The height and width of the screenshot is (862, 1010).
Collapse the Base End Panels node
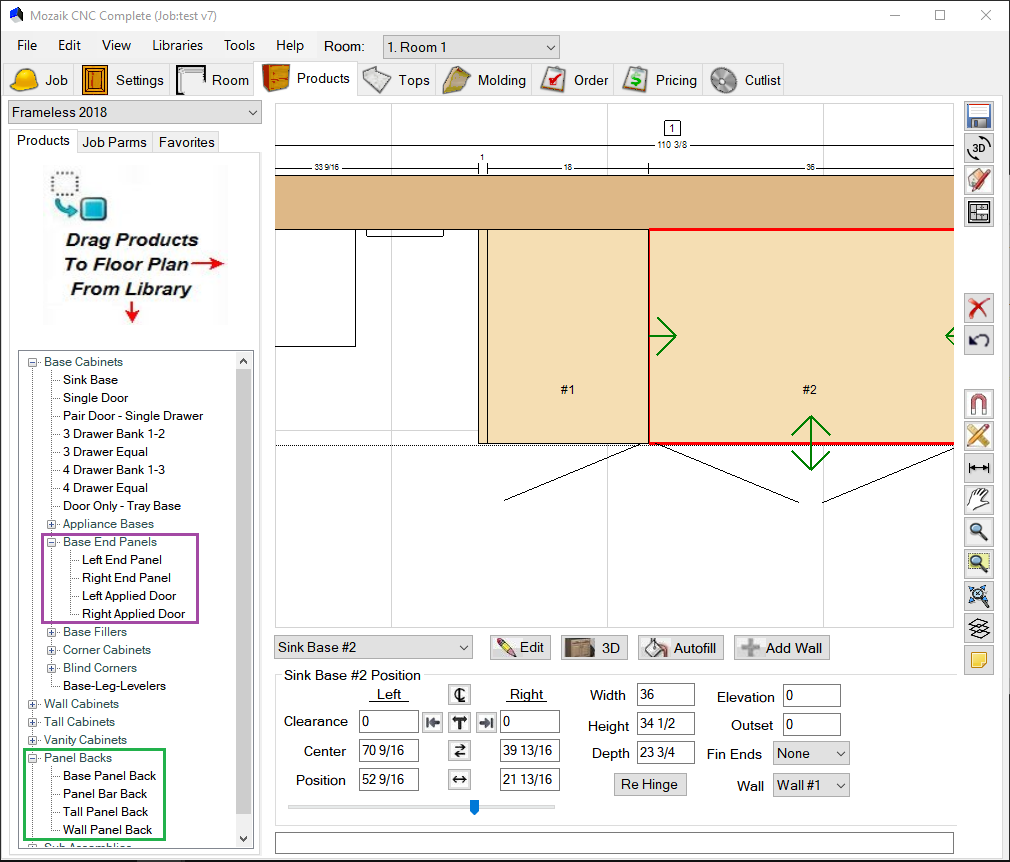tap(52, 542)
